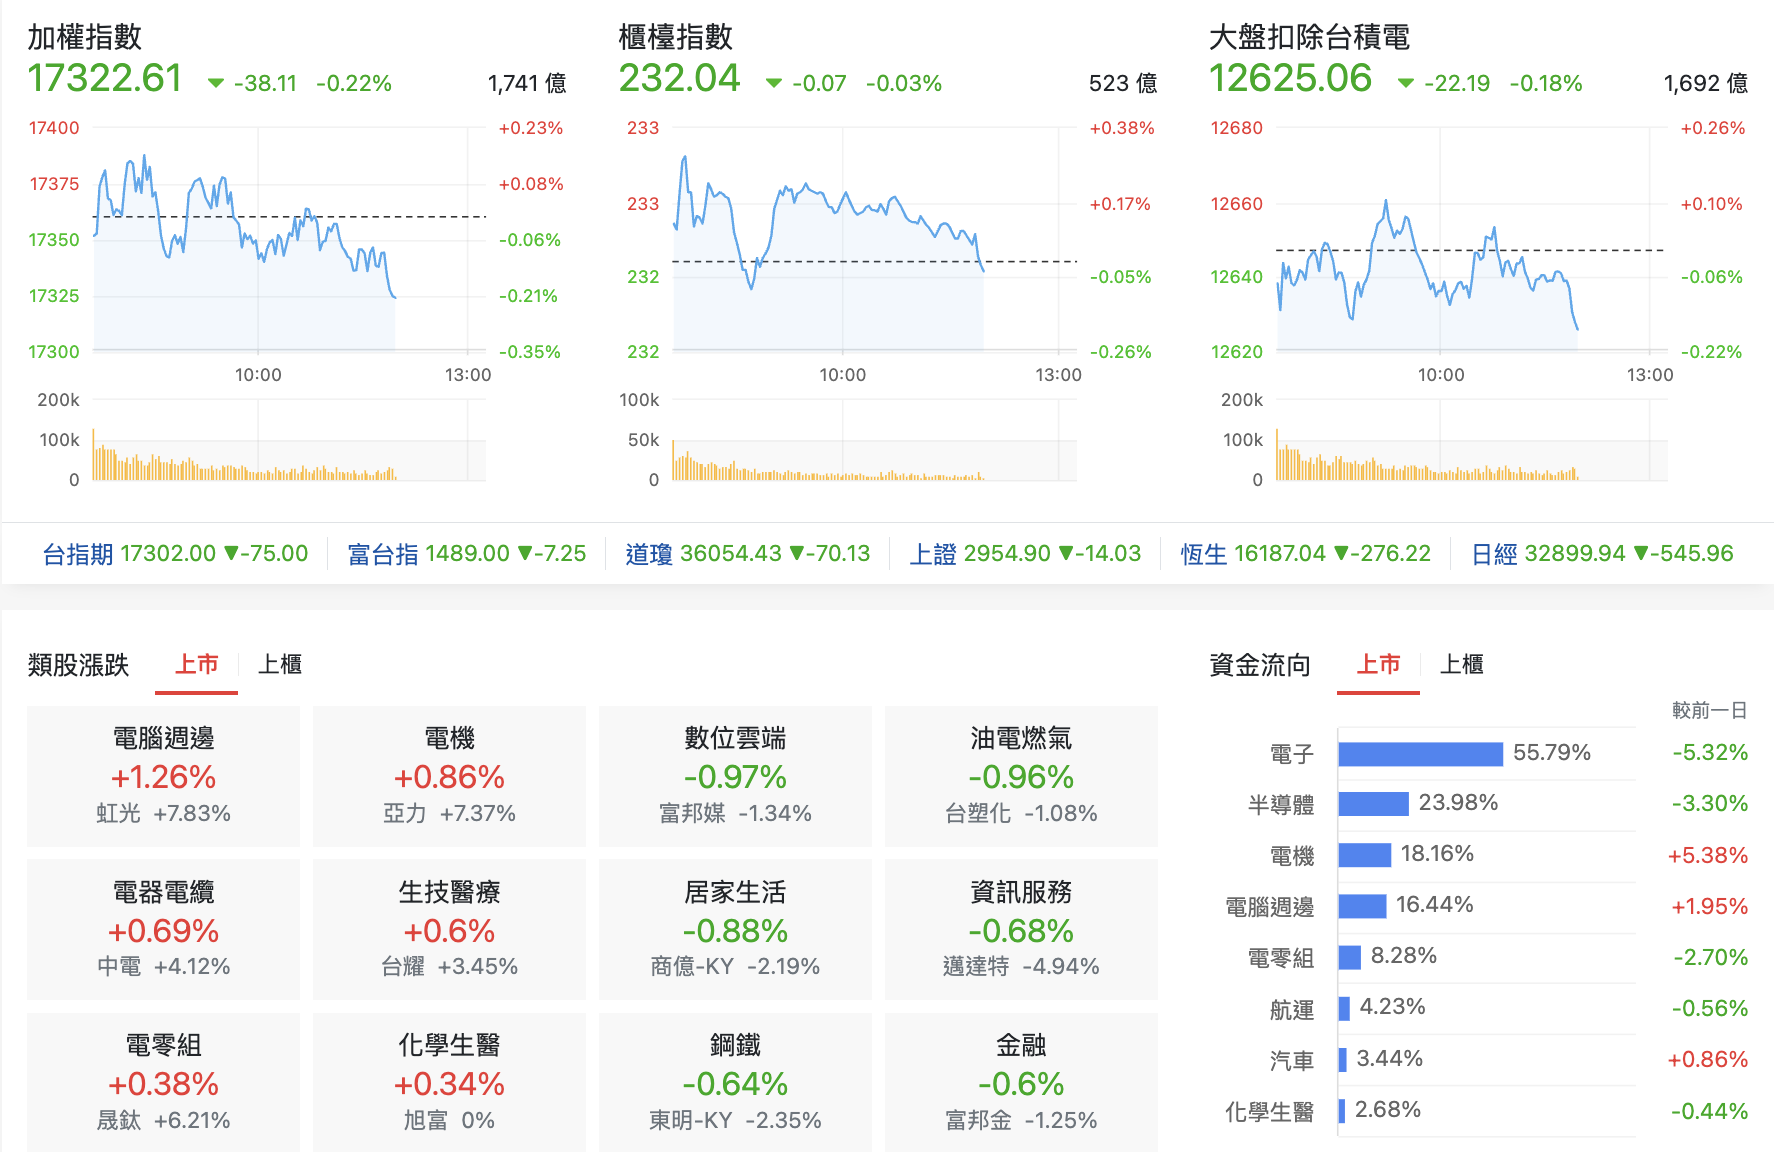Open the 數位雲端 -0.97% sector card
1774x1152 pixels.
point(735,776)
